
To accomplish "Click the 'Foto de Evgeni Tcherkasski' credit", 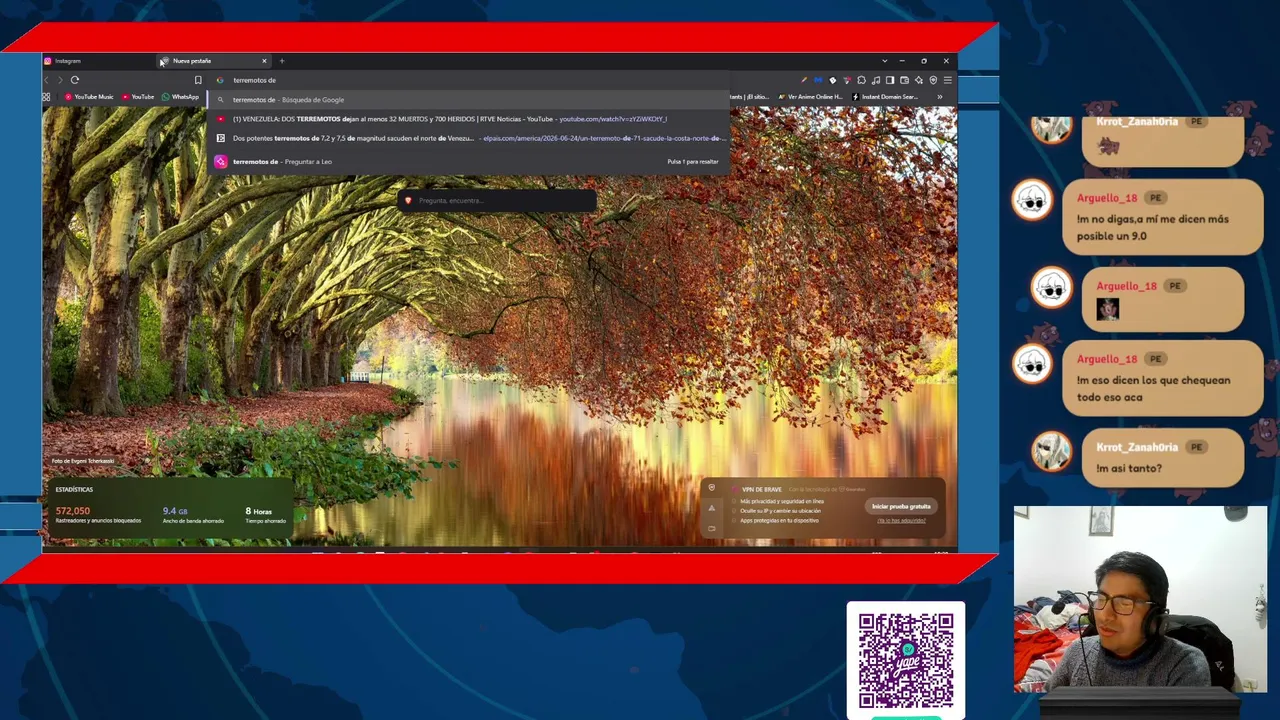I will 83,461.
